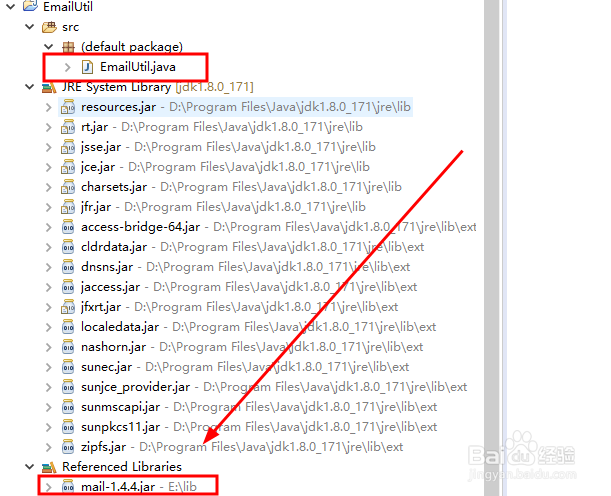Click the cldrdata.jar jar icon

pos(68,247)
